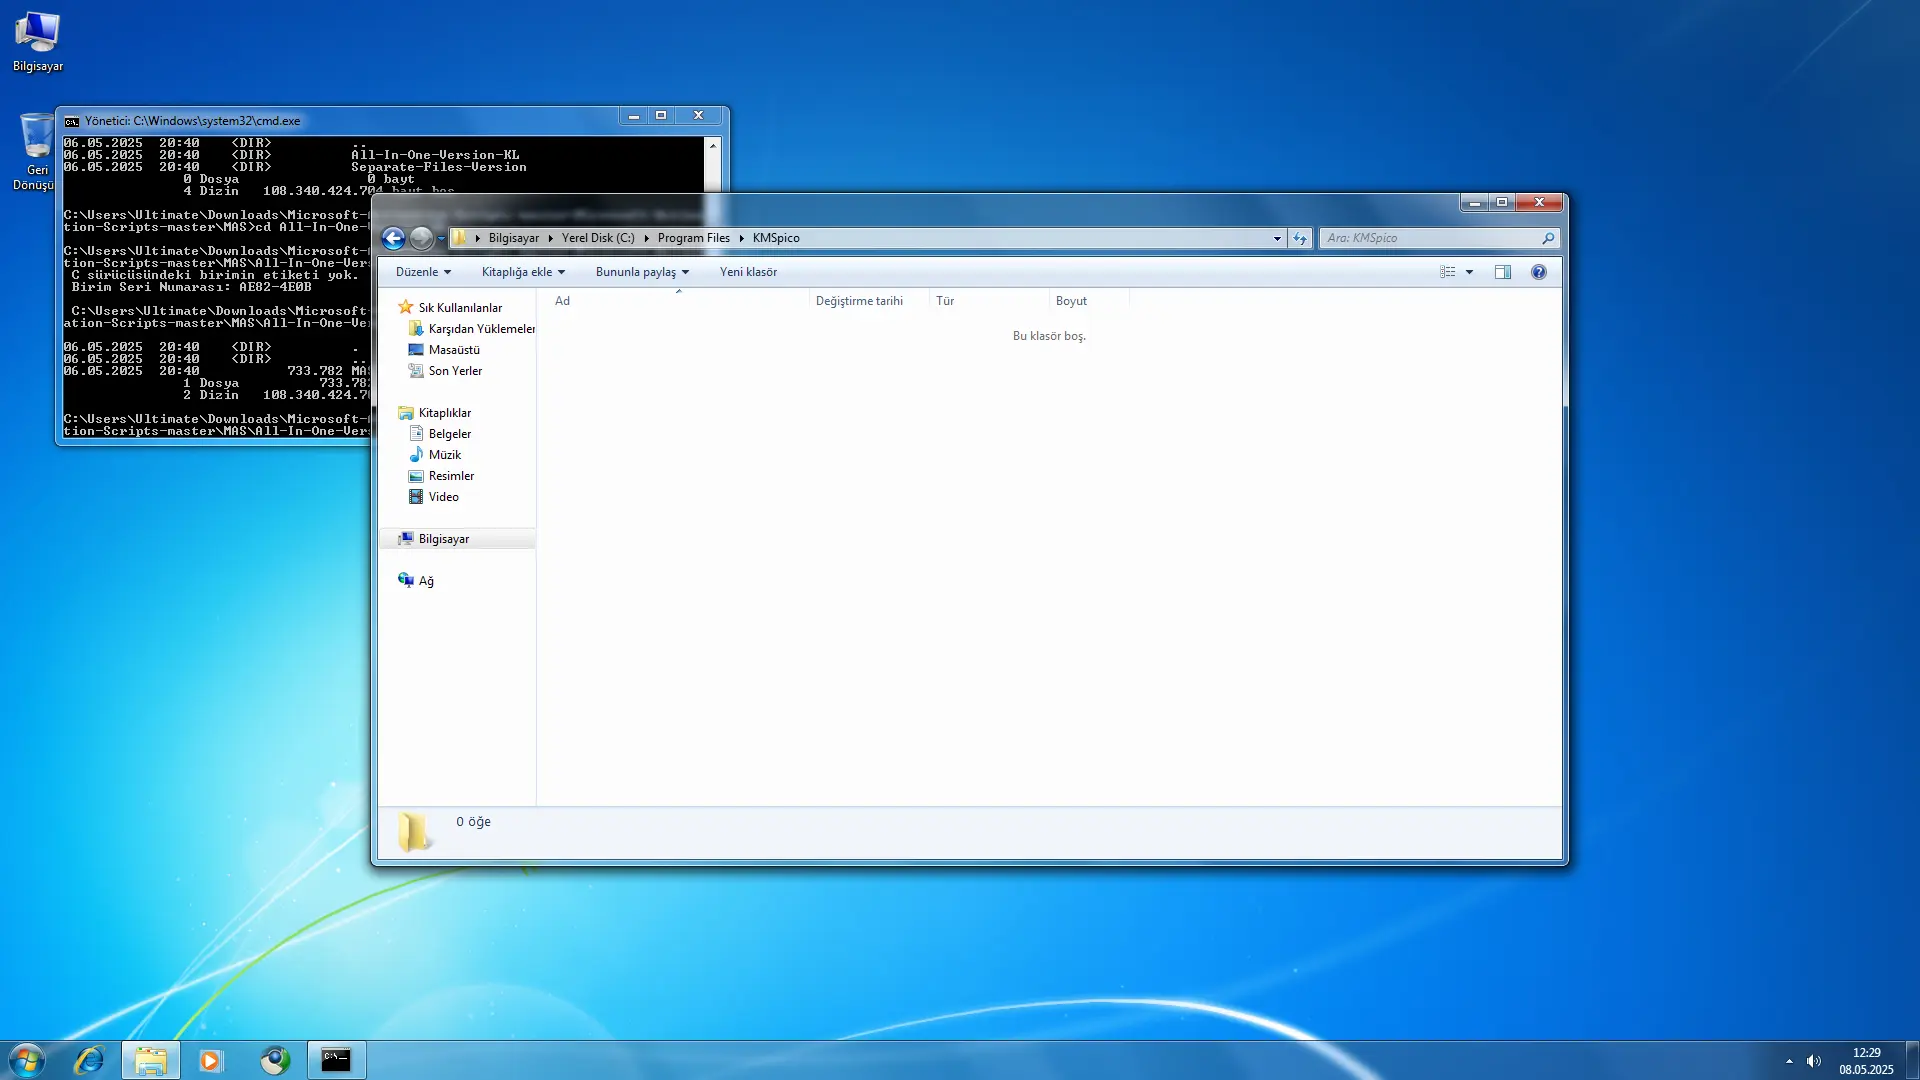Sort by Değiştirme tarihi column
Viewport: 1920px width, 1080px height.
point(868,301)
